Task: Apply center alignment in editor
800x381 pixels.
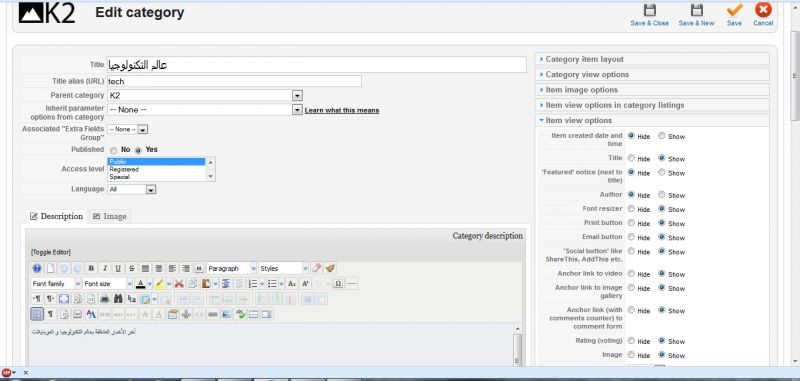Action: (159, 268)
